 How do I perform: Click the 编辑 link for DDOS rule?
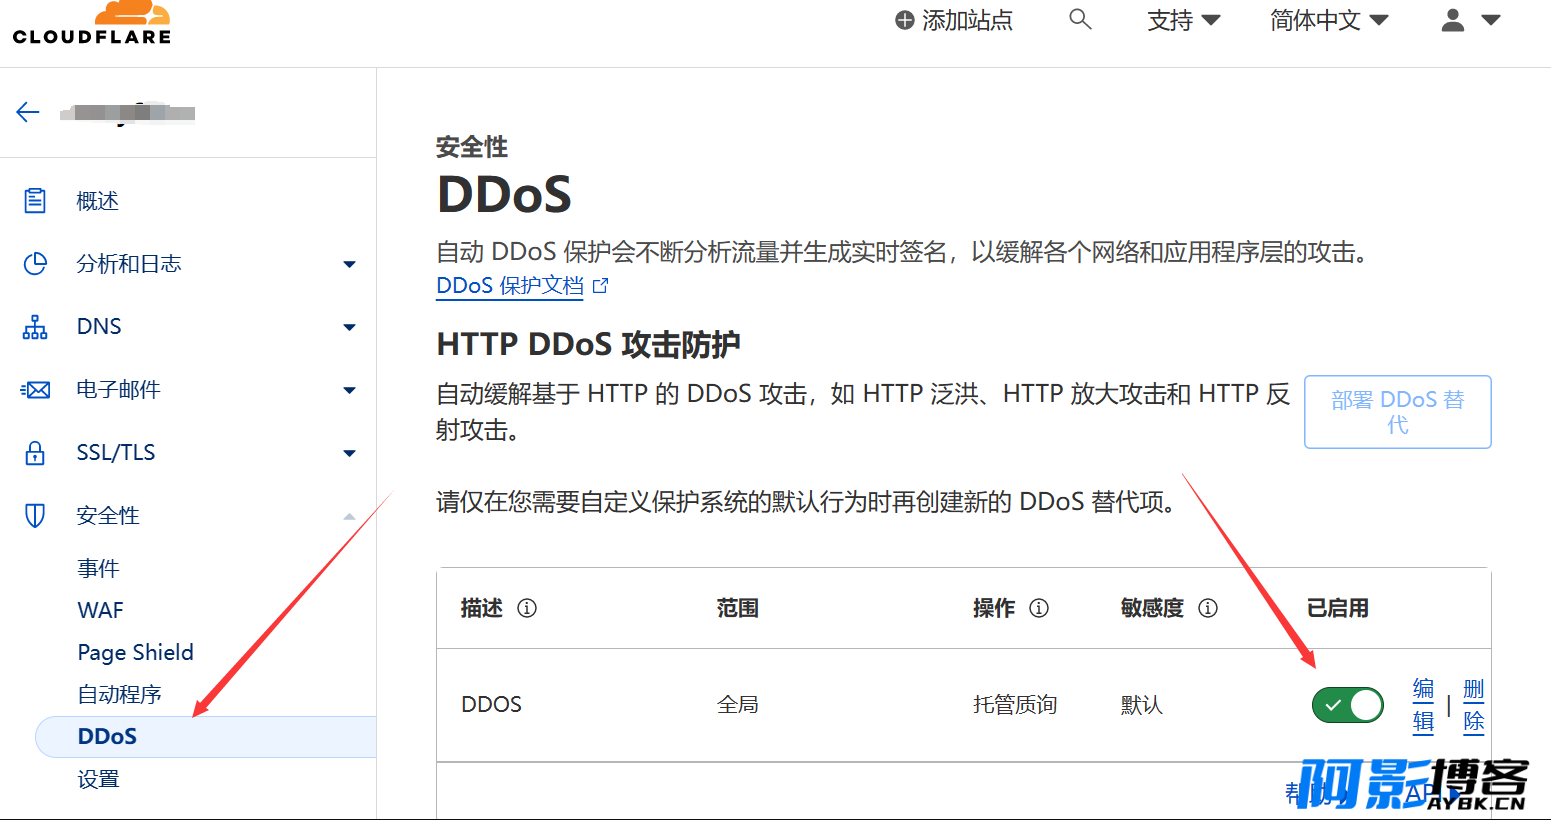coord(1423,705)
